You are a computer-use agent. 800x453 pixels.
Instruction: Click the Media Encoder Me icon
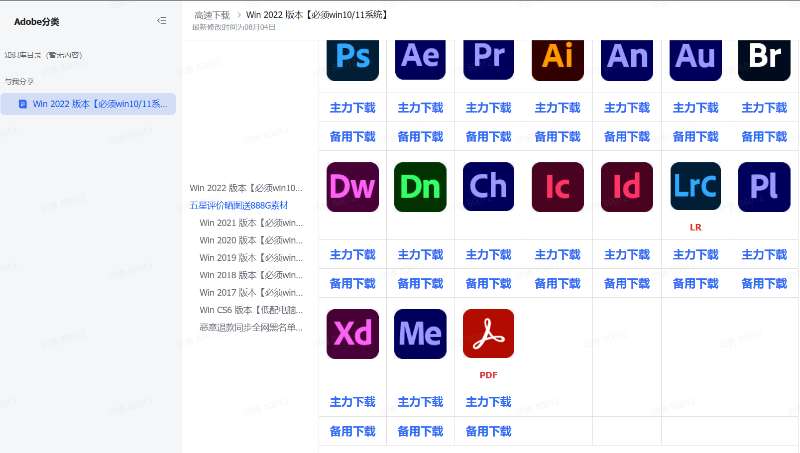click(420, 334)
